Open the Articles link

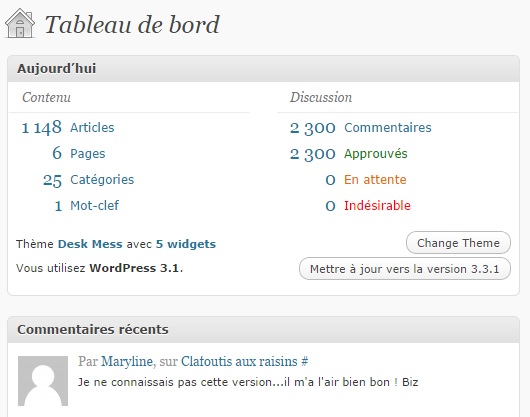click(92, 128)
